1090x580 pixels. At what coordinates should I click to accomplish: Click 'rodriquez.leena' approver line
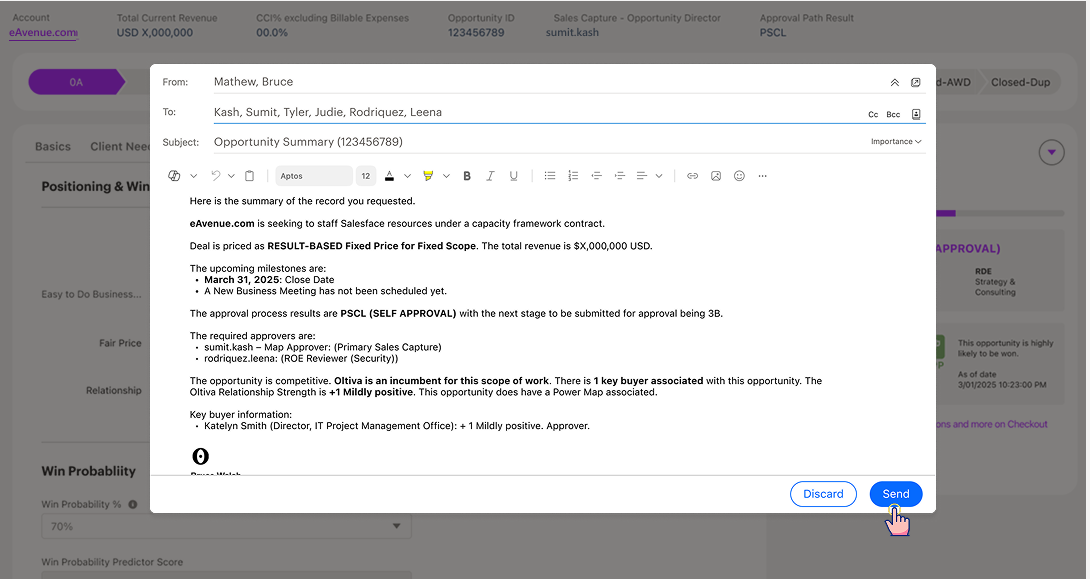coord(301,359)
